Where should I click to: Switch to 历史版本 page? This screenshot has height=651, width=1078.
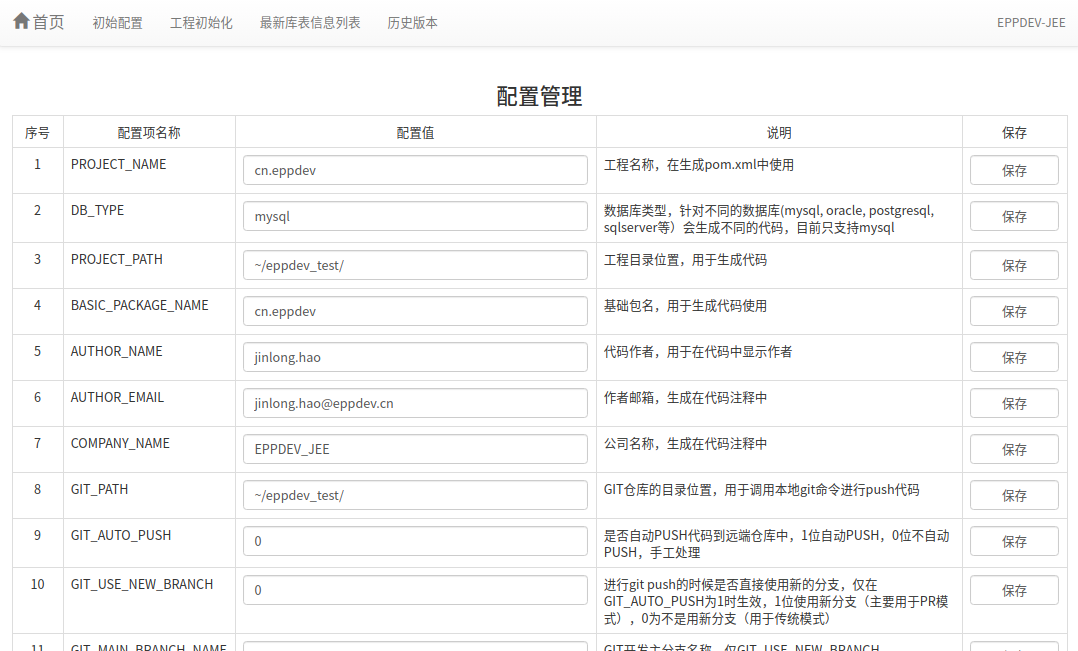pyautogui.click(x=412, y=23)
